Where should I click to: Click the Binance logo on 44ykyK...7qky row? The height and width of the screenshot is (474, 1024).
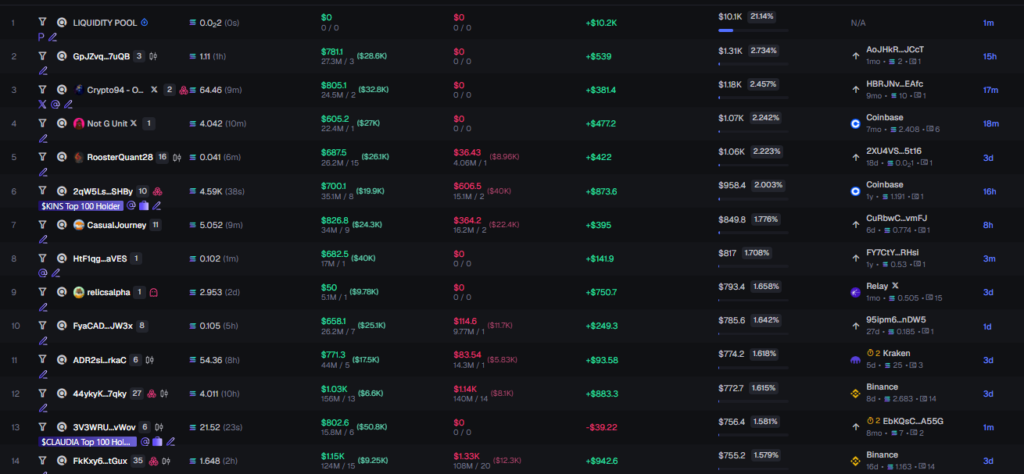coord(856,394)
